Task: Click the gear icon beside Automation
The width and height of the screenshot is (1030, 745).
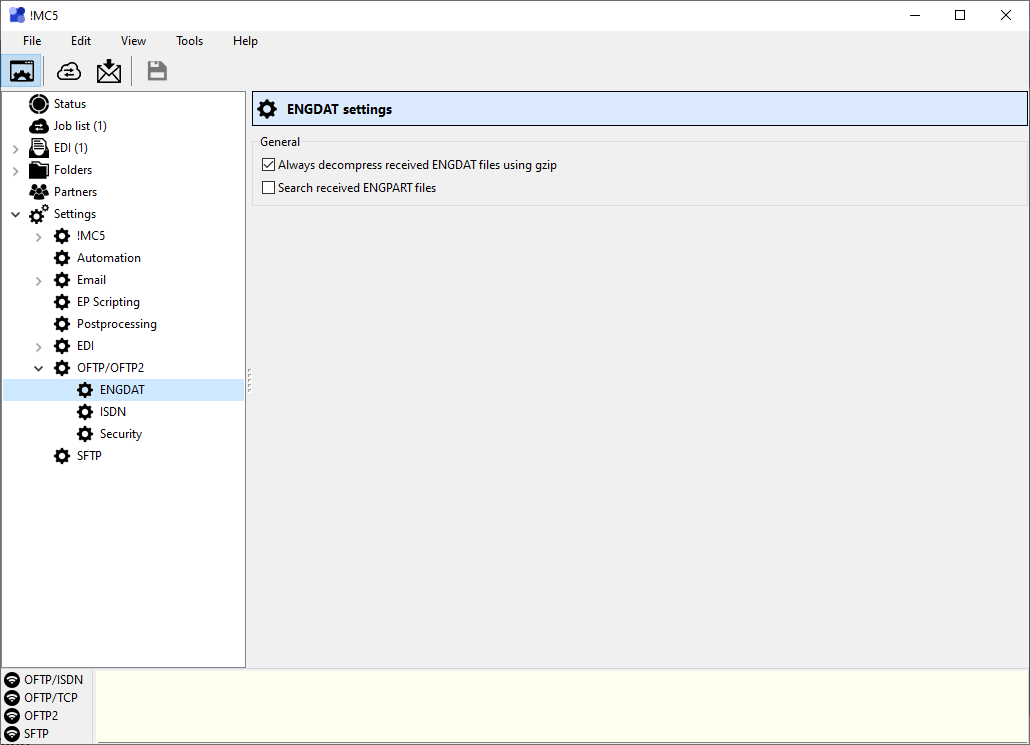Action: click(x=62, y=258)
